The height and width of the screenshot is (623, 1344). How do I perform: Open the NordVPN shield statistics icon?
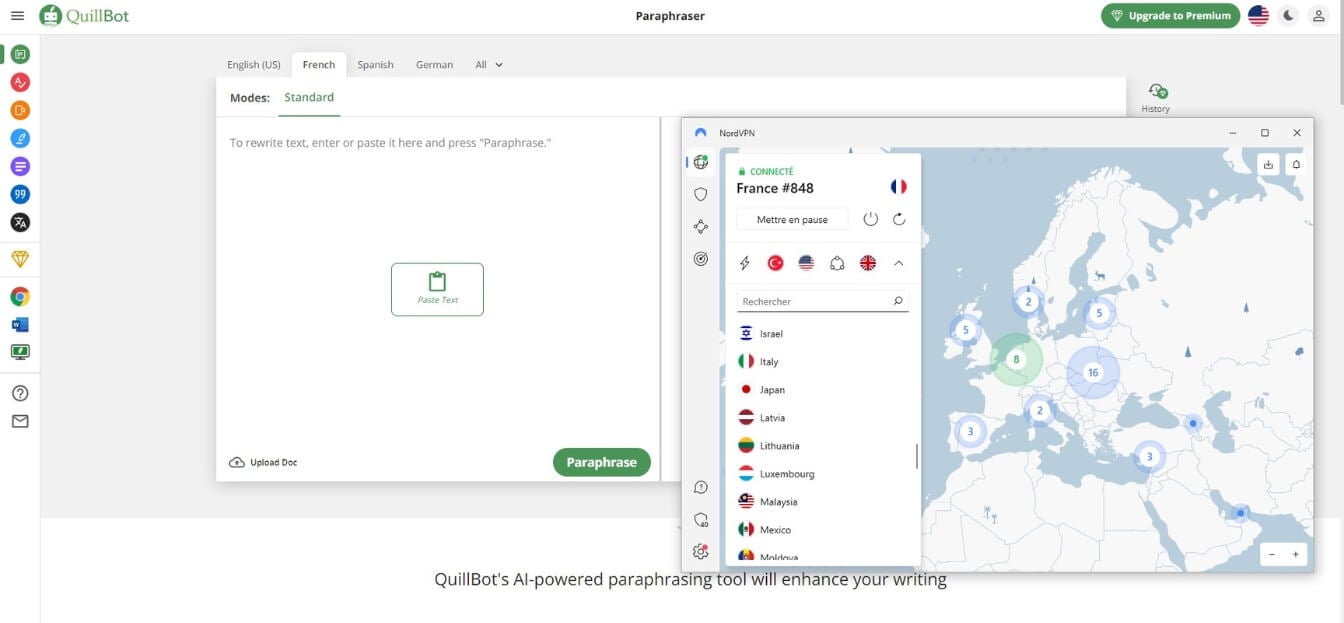[x=701, y=520]
